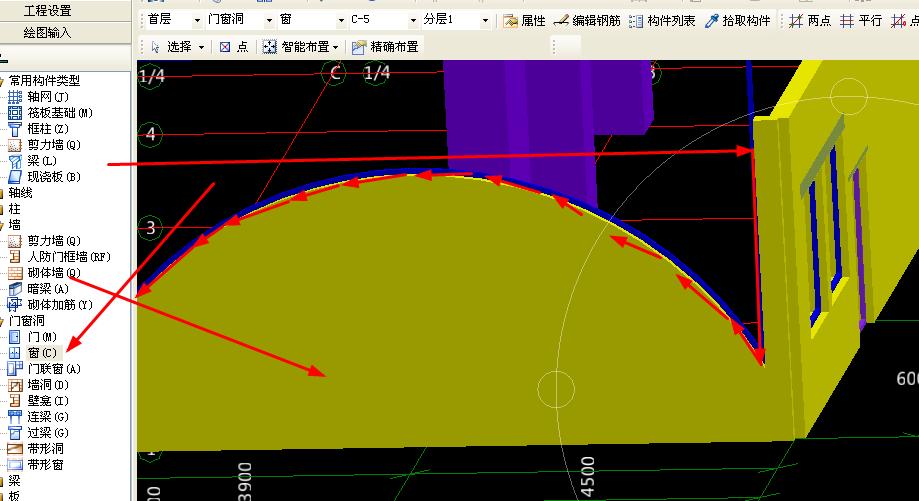Select 过梁(G) in the tree
The image size is (919, 501).
click(48, 432)
